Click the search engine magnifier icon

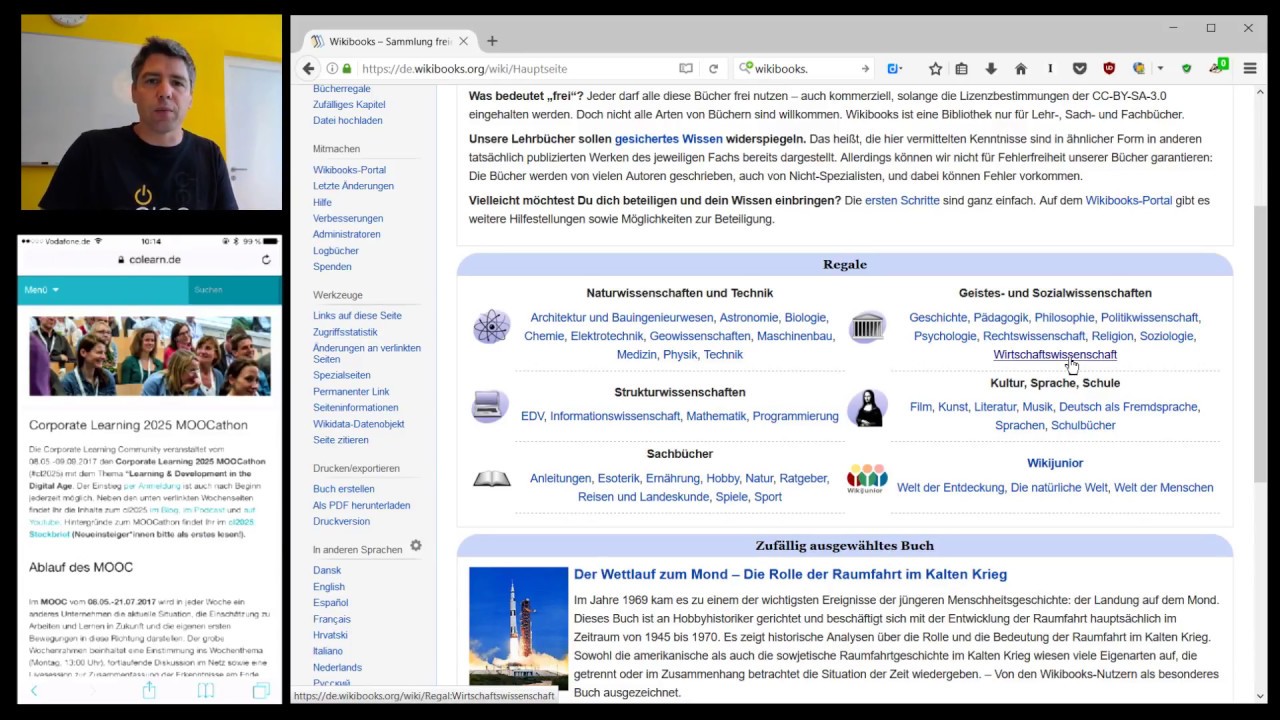coord(745,69)
